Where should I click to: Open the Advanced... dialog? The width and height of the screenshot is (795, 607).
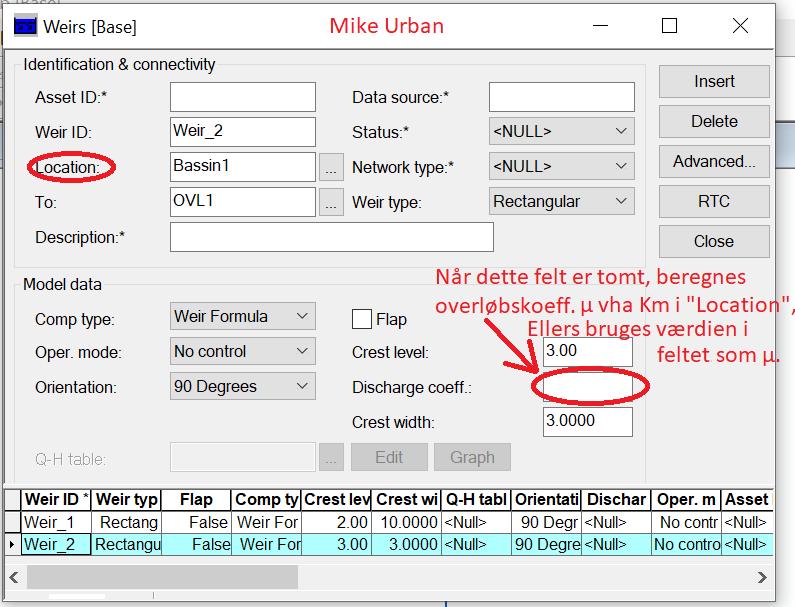pyautogui.click(x=714, y=161)
